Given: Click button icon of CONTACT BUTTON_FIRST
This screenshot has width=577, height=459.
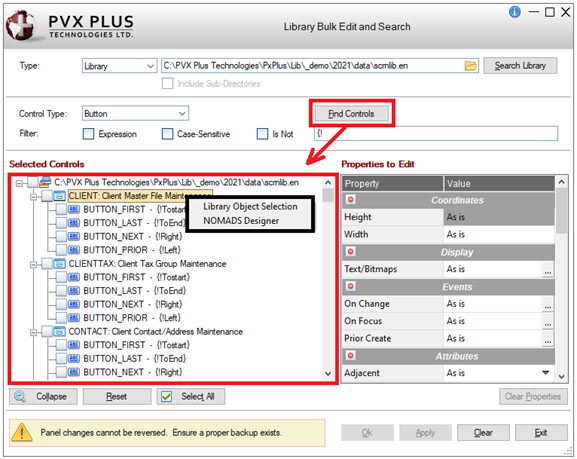Looking at the screenshot, I should tap(74, 345).
